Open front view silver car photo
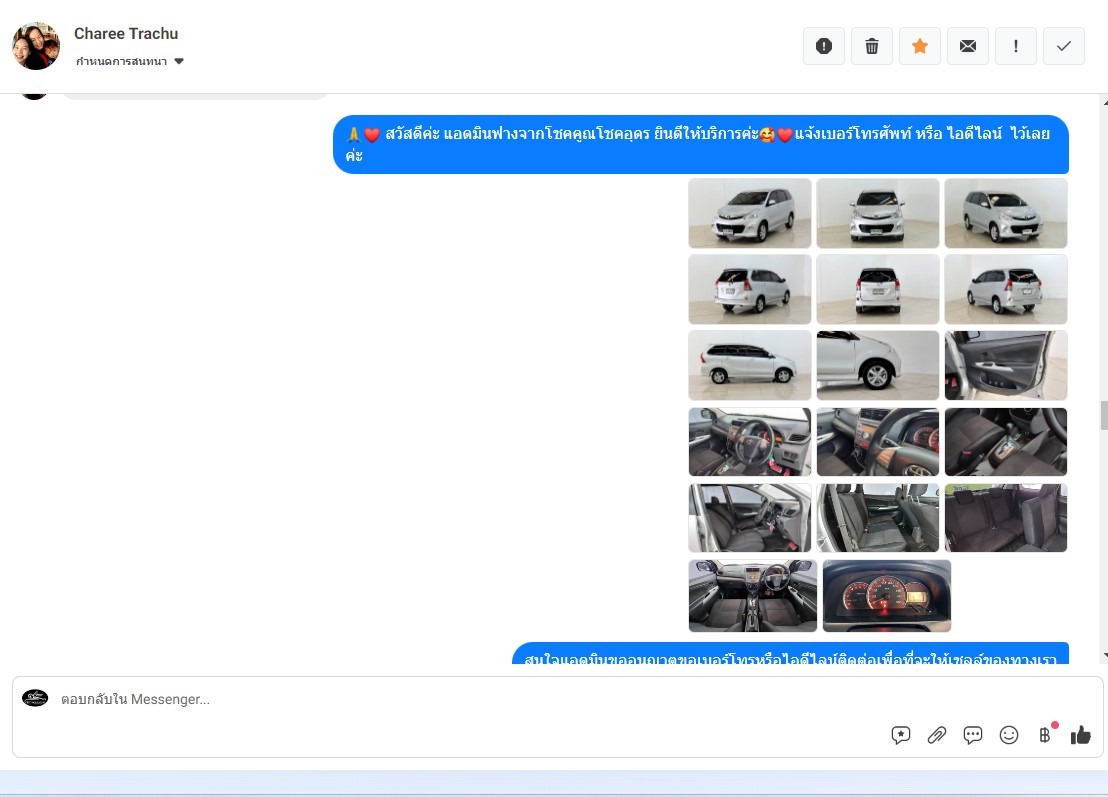Screen dimensions: 1108x797 click(878, 213)
